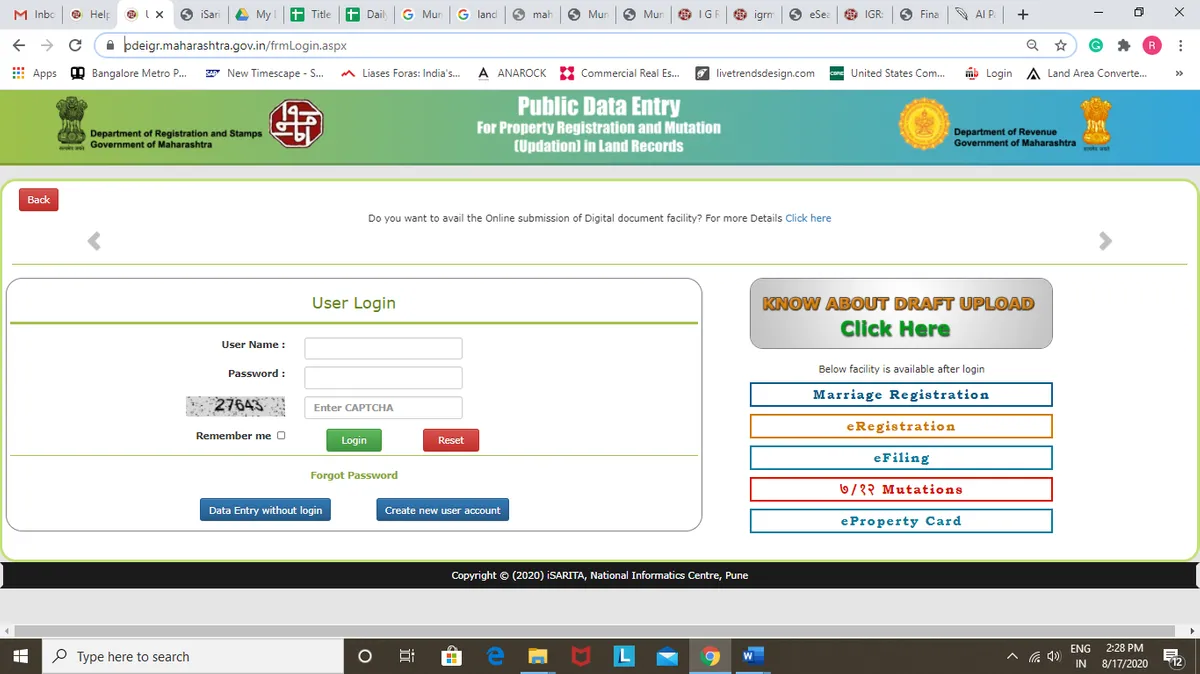Show hidden system tray icons
The width and height of the screenshot is (1200, 674).
tap(1012, 656)
